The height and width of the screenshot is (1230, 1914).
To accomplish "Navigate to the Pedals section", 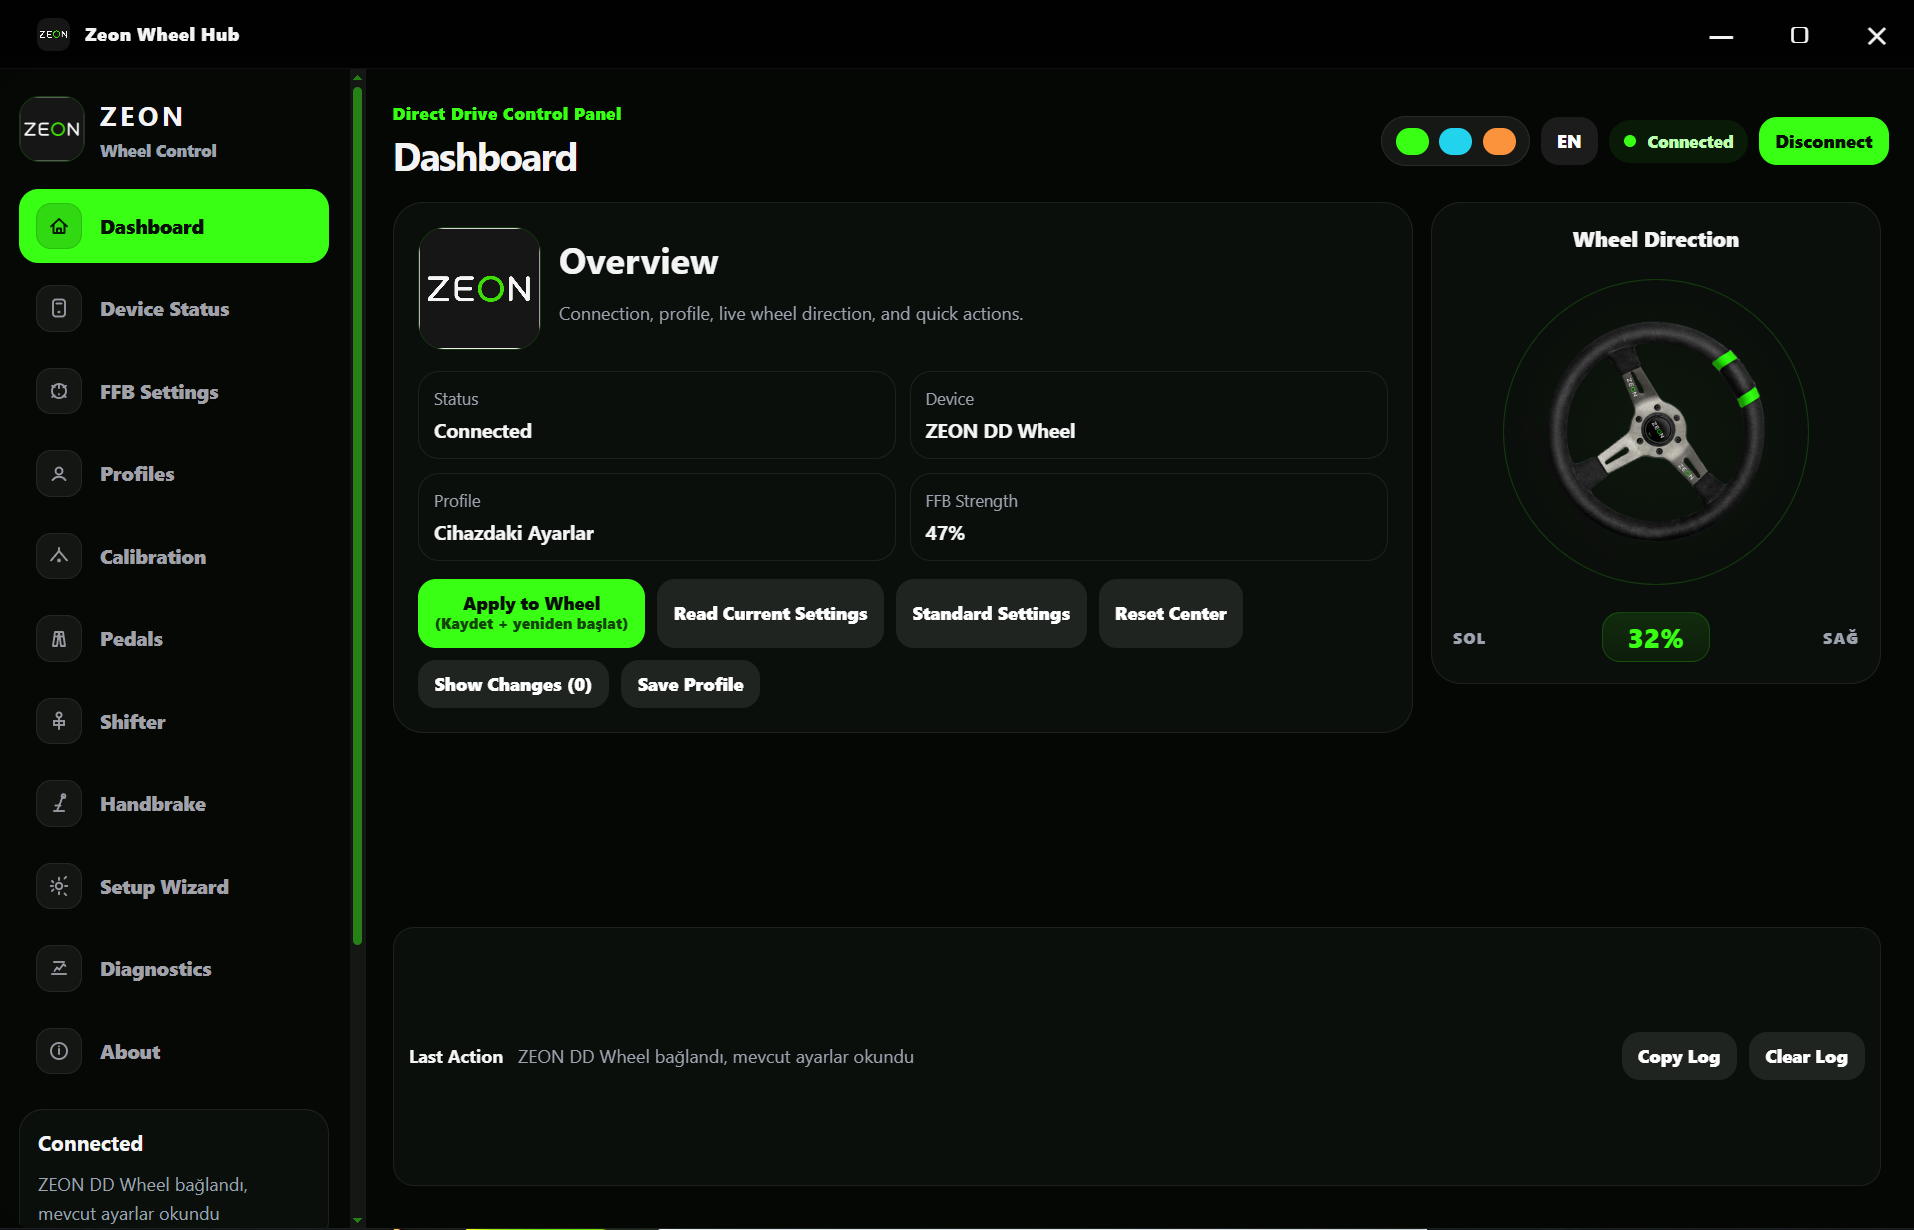I will 174,639.
